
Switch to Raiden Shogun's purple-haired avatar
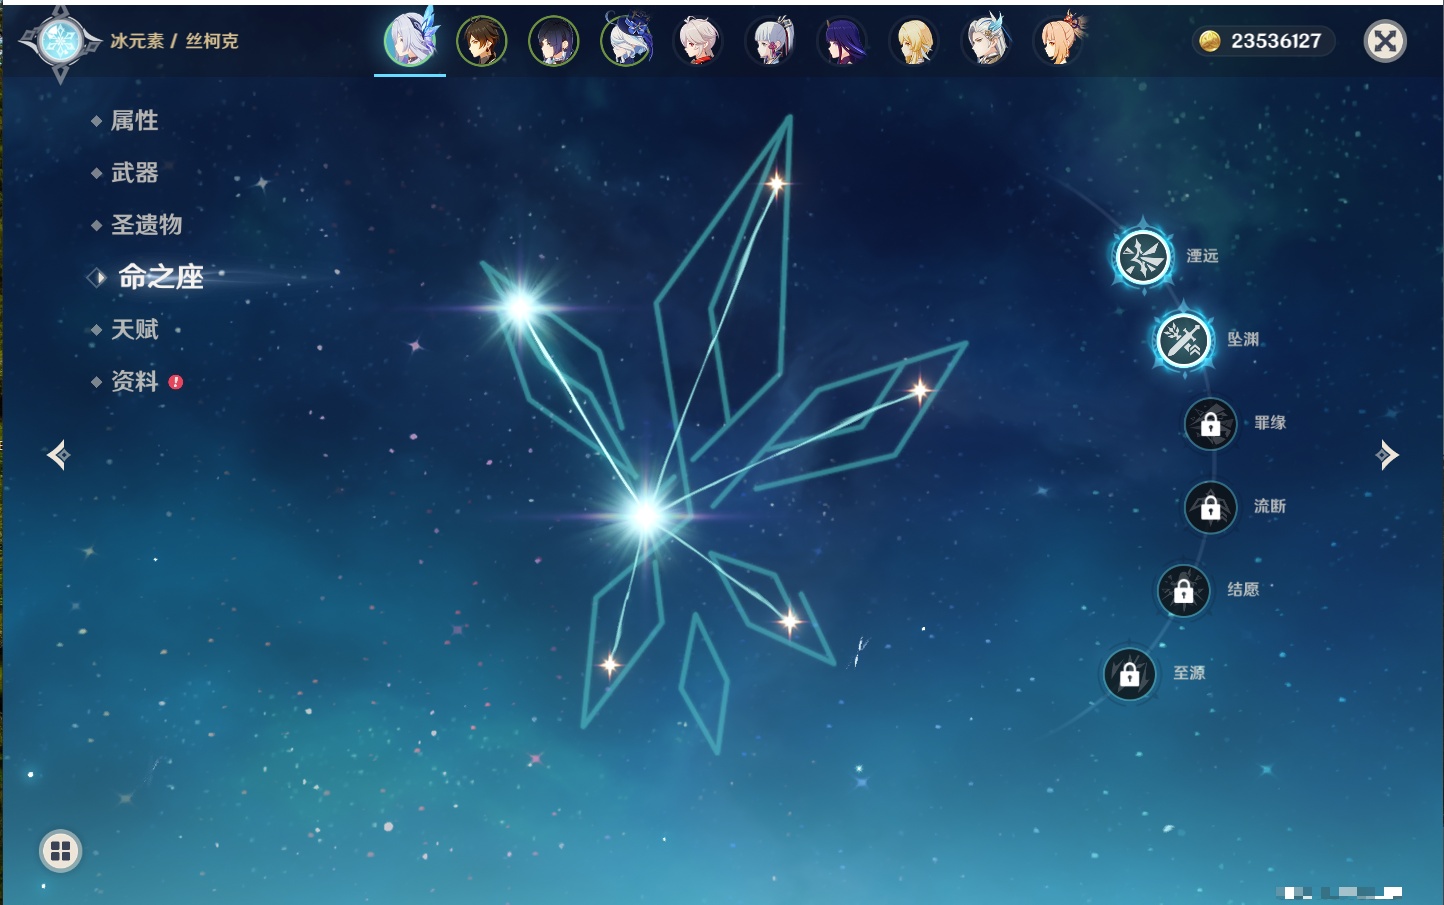(x=843, y=41)
